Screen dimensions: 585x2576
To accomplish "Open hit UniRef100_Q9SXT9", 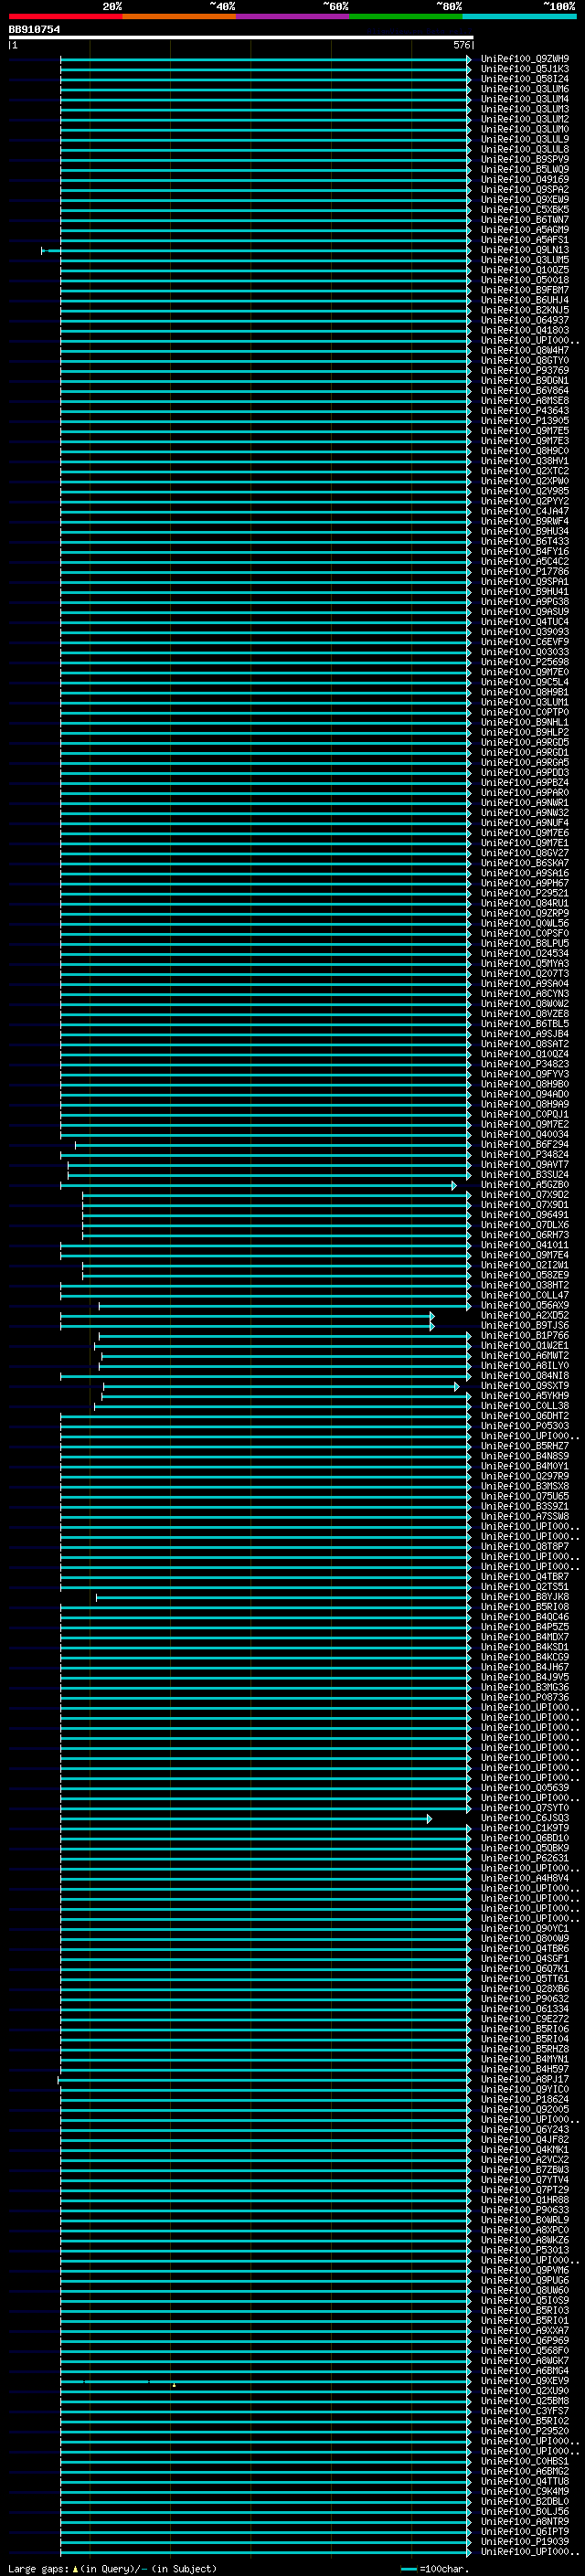I will (524, 1386).
